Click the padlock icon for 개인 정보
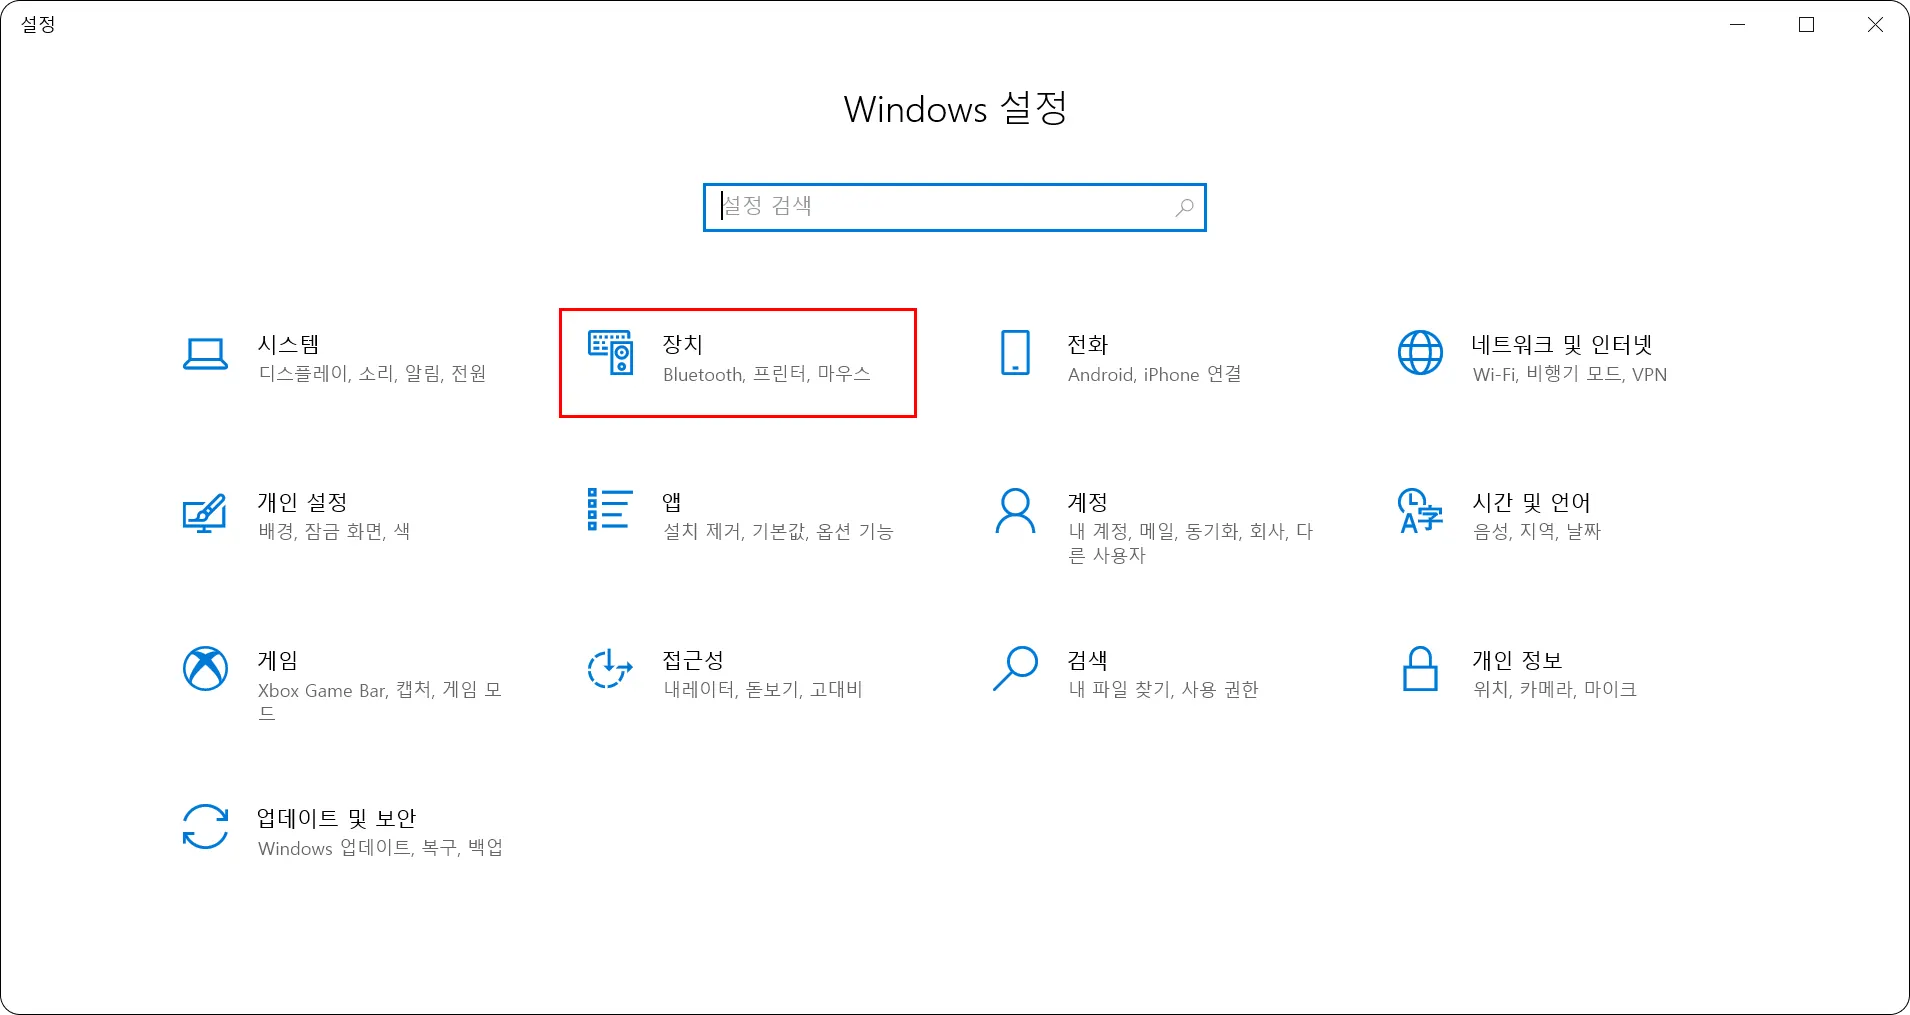1910x1015 pixels. tap(1420, 669)
